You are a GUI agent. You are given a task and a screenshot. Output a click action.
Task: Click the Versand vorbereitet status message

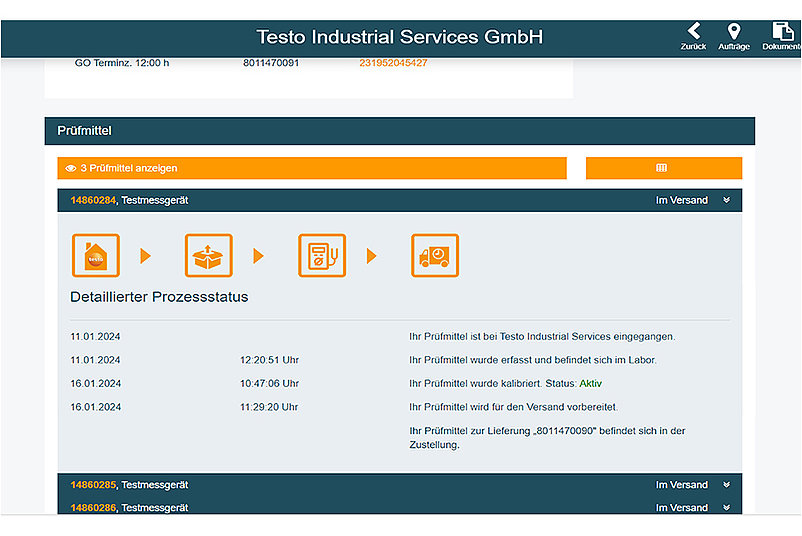coord(514,407)
